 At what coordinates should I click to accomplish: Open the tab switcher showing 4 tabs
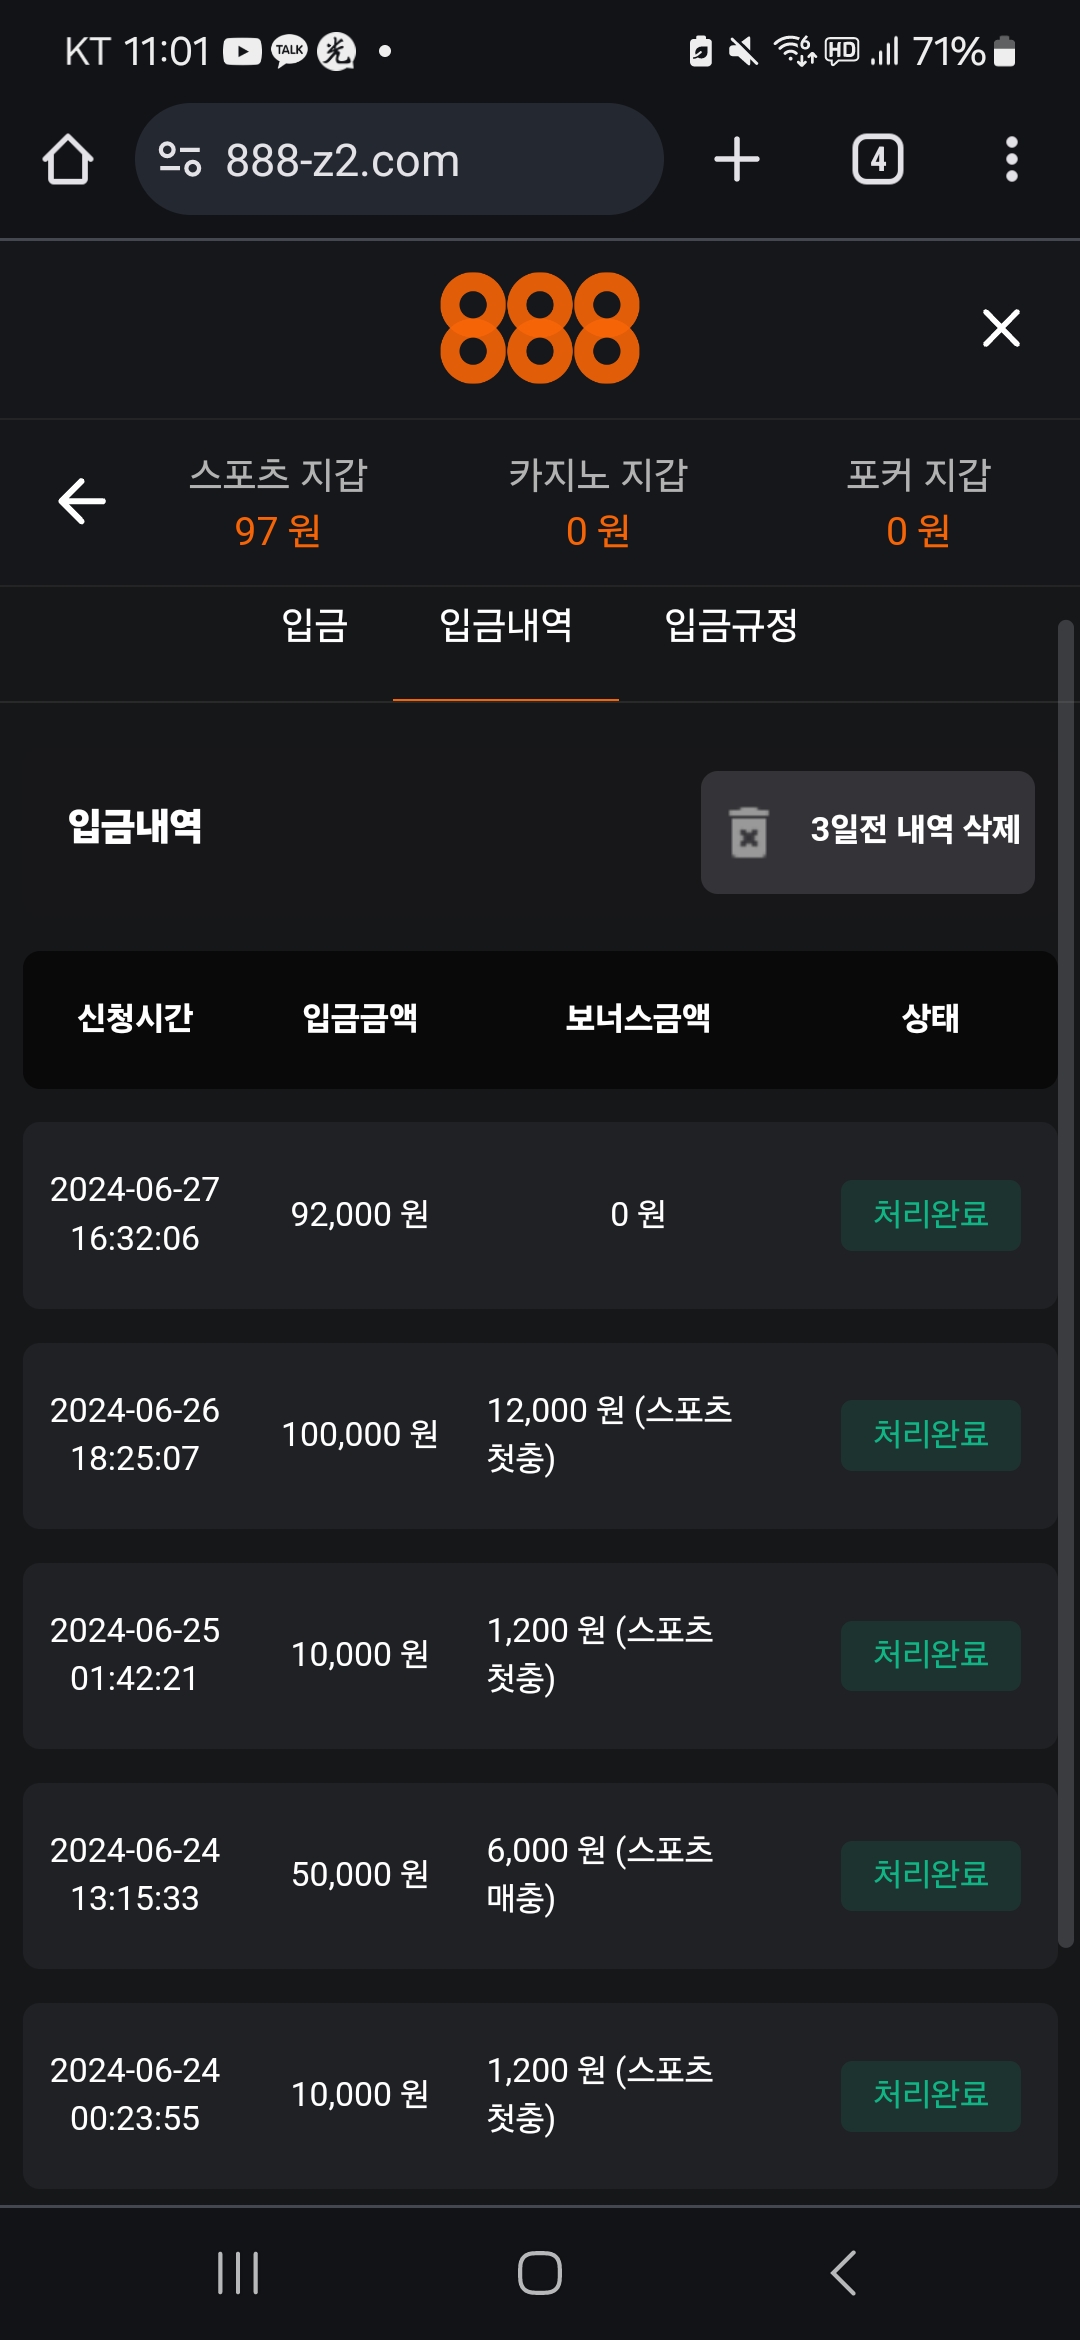point(877,160)
